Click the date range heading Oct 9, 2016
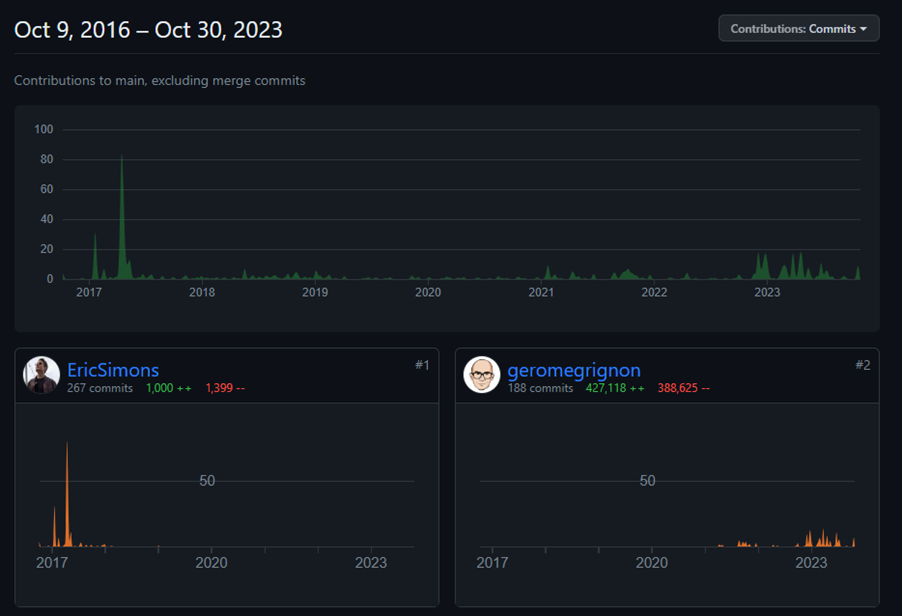The width and height of the screenshot is (902, 616). (148, 30)
